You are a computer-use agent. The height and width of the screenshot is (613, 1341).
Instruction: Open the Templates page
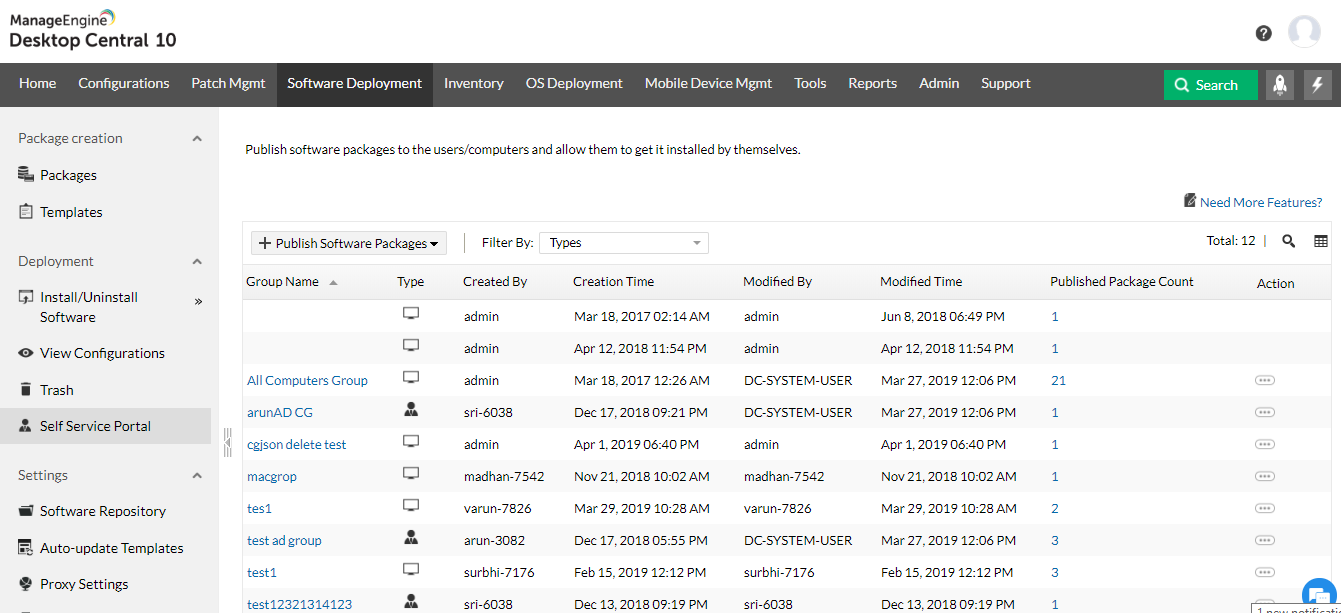72,211
